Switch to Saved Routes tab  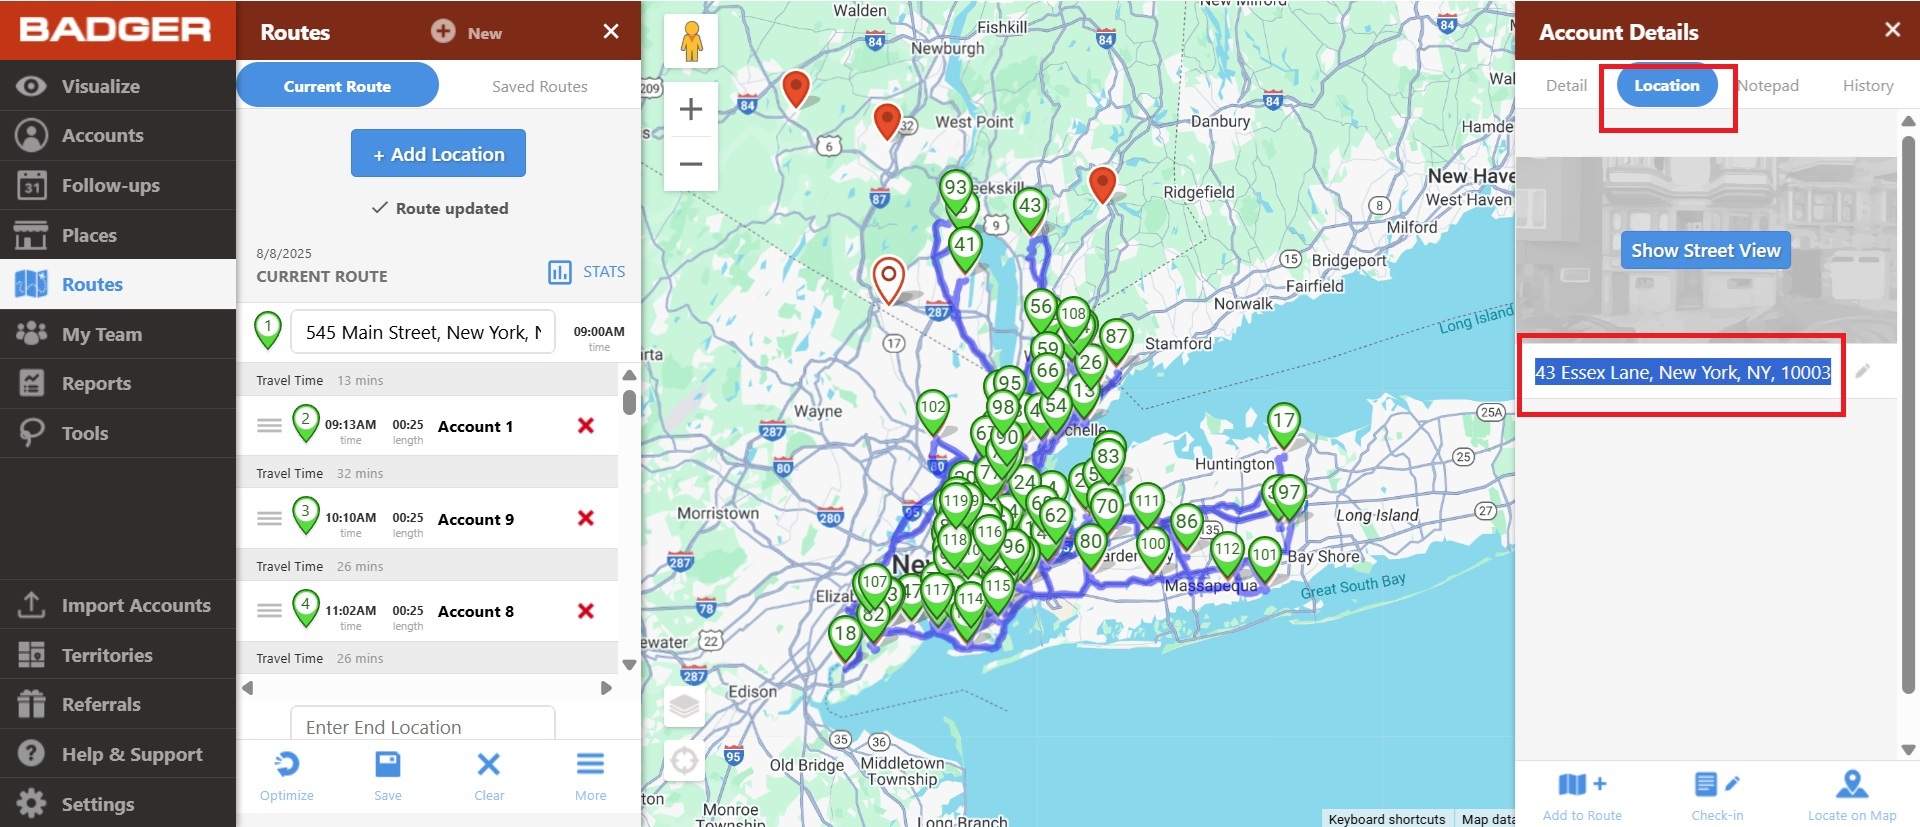[540, 86]
